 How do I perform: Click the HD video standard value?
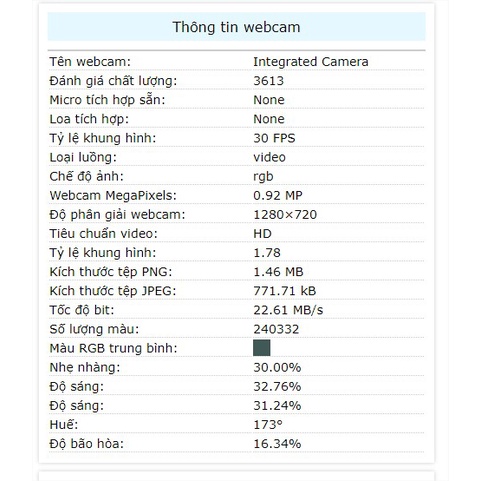[x=262, y=233]
